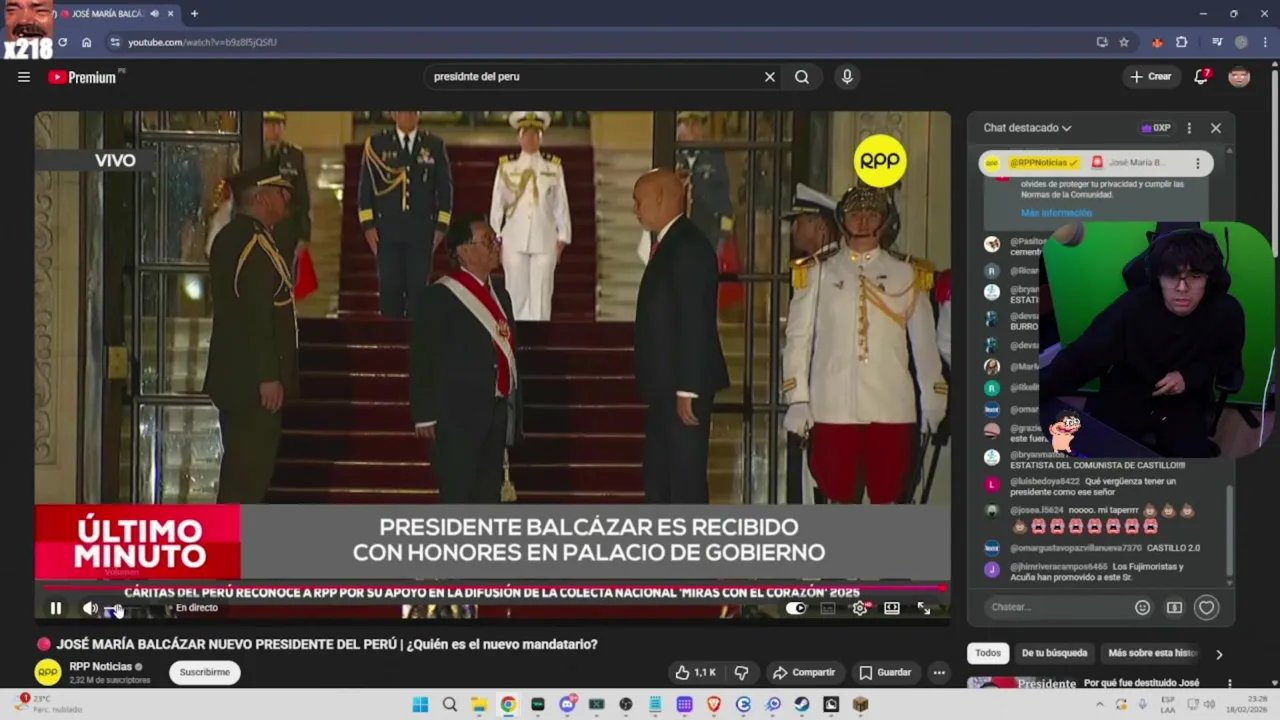This screenshot has height=720, width=1280.
Task: Close the live chat panel
Action: [x=1216, y=128]
